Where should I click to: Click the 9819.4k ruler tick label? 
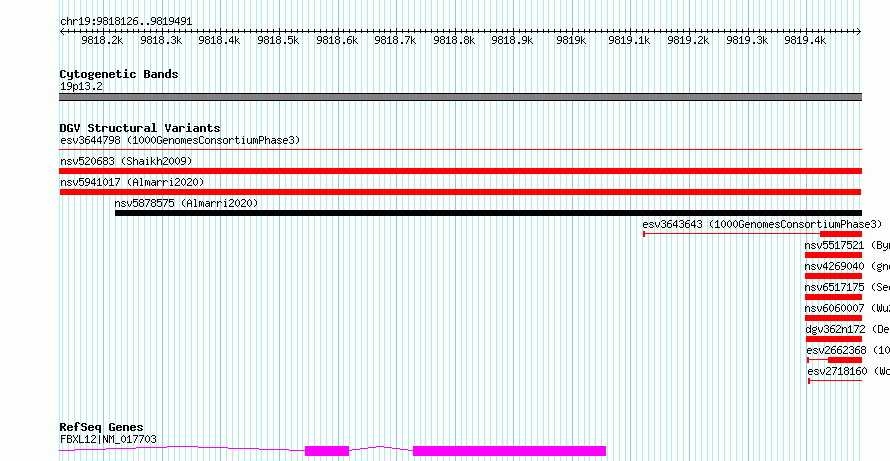coord(805,40)
